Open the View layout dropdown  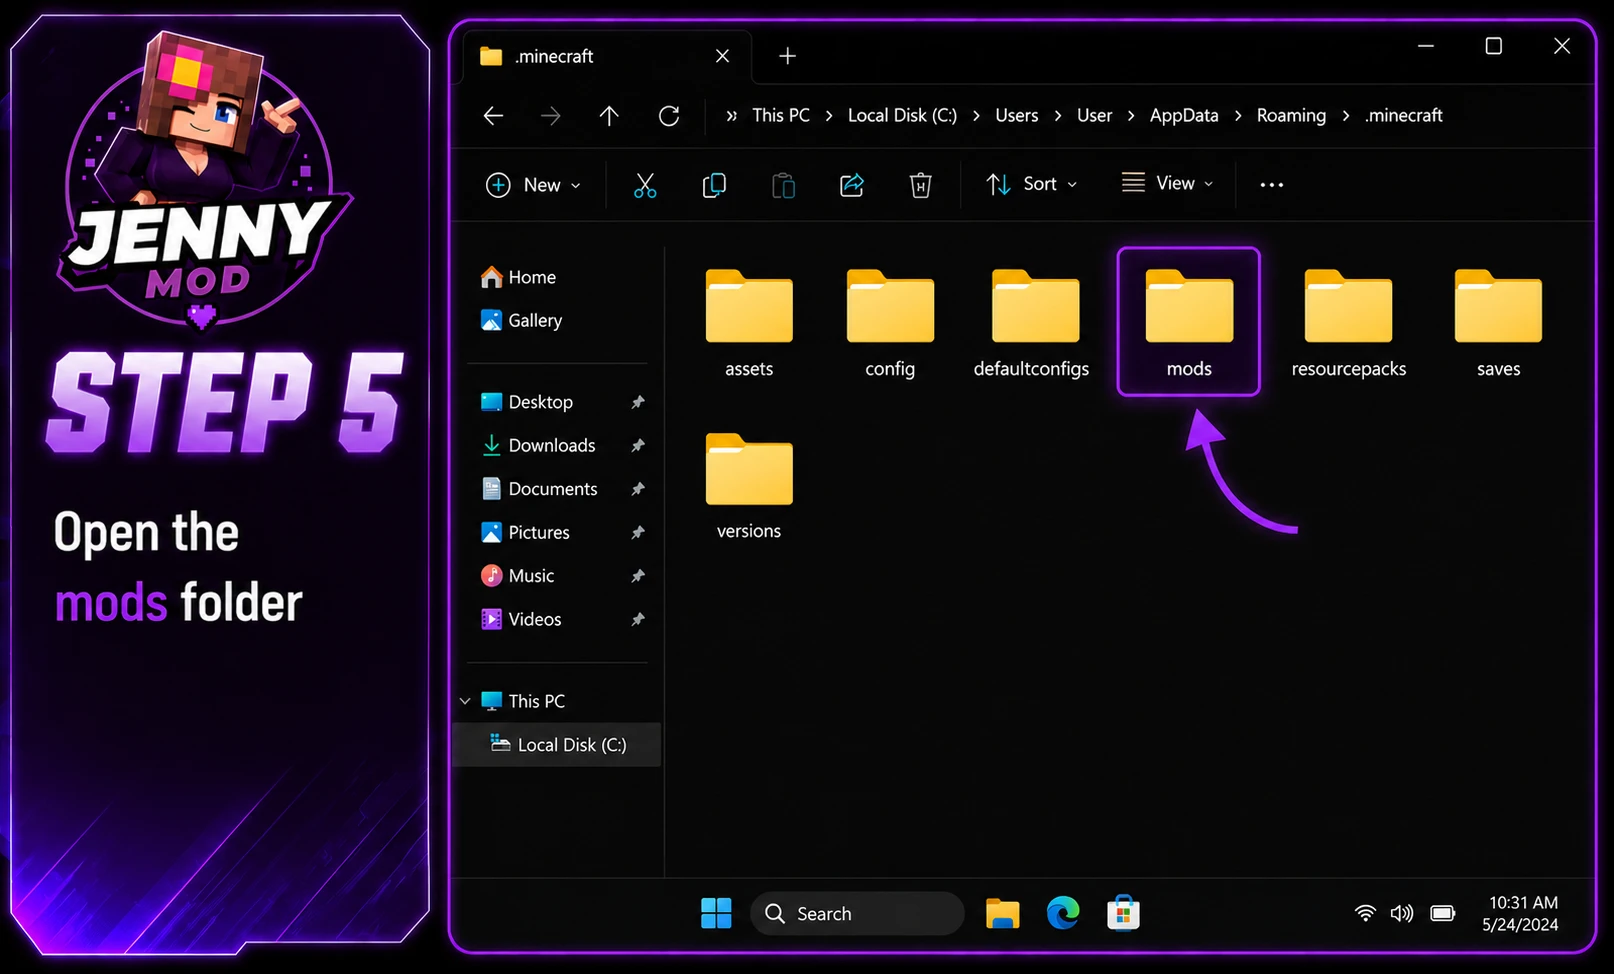(x=1167, y=183)
